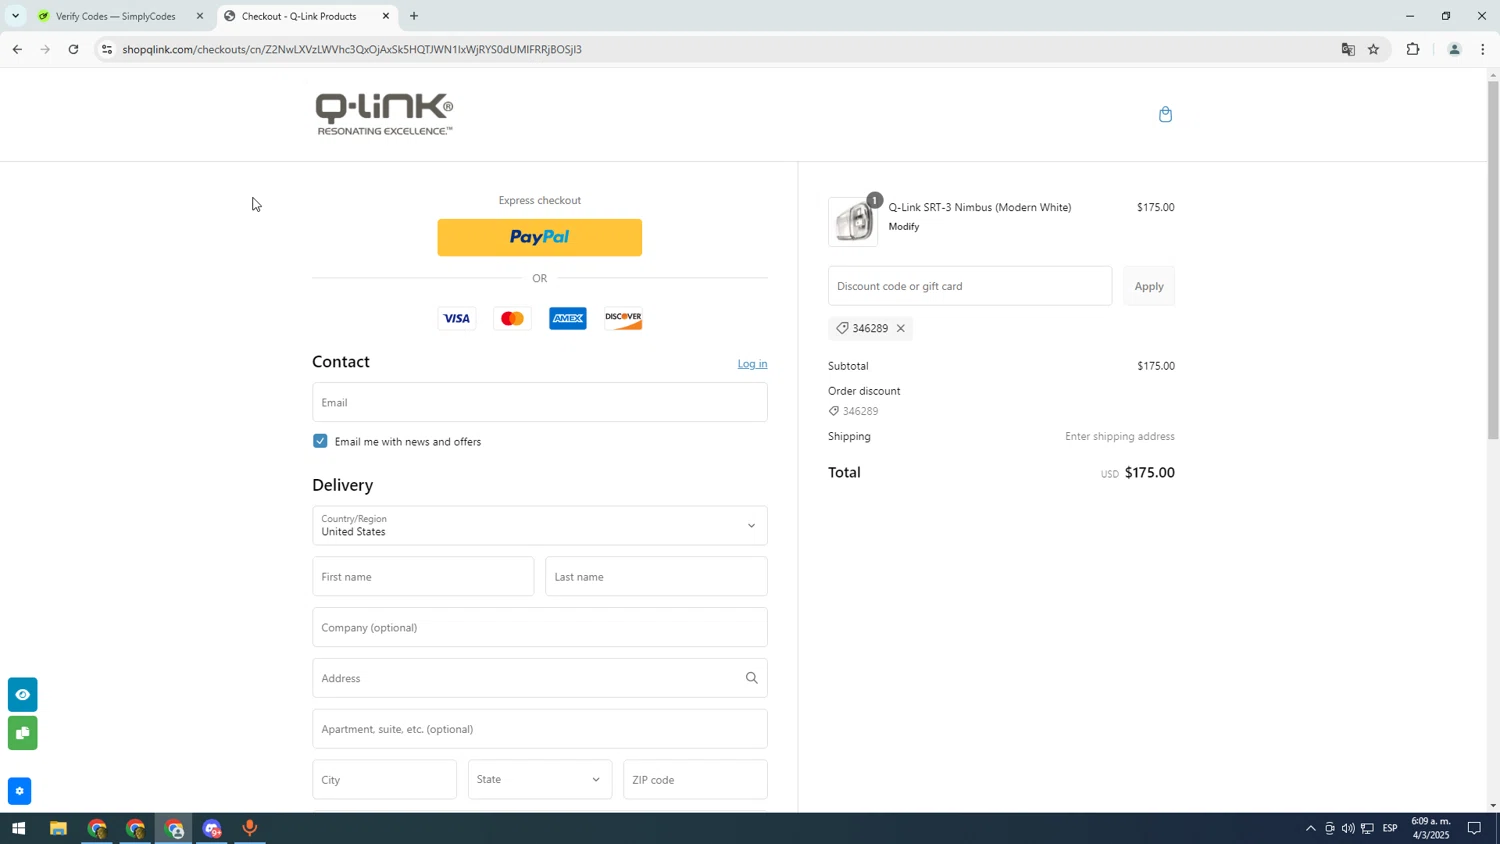Screen dimensions: 1500x844
Task: Open the Chrome three-dot menu
Action: (1482, 49)
